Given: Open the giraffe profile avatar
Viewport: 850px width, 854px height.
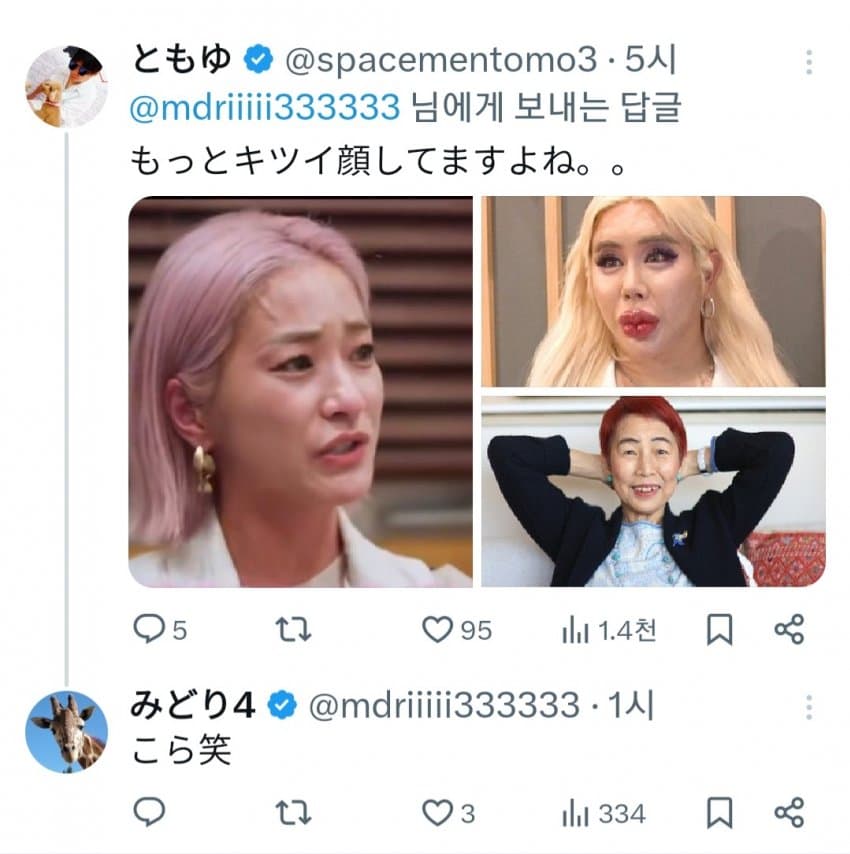Looking at the screenshot, I should tap(66, 731).
